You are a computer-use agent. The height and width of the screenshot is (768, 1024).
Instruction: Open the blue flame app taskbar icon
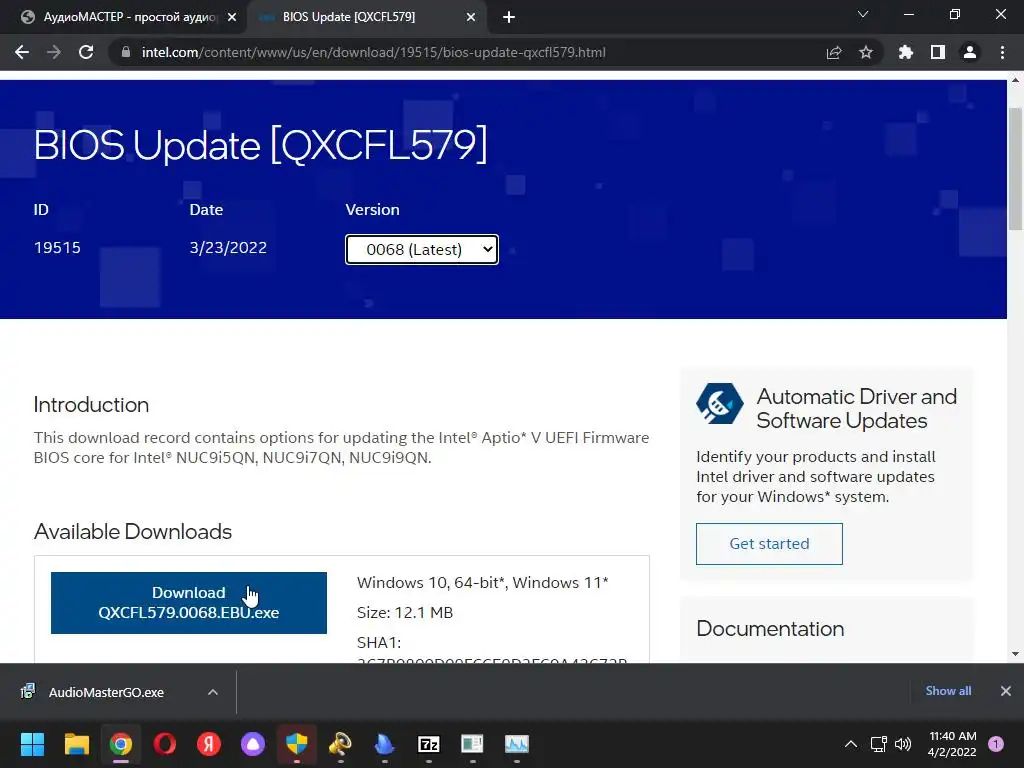[x=385, y=744]
